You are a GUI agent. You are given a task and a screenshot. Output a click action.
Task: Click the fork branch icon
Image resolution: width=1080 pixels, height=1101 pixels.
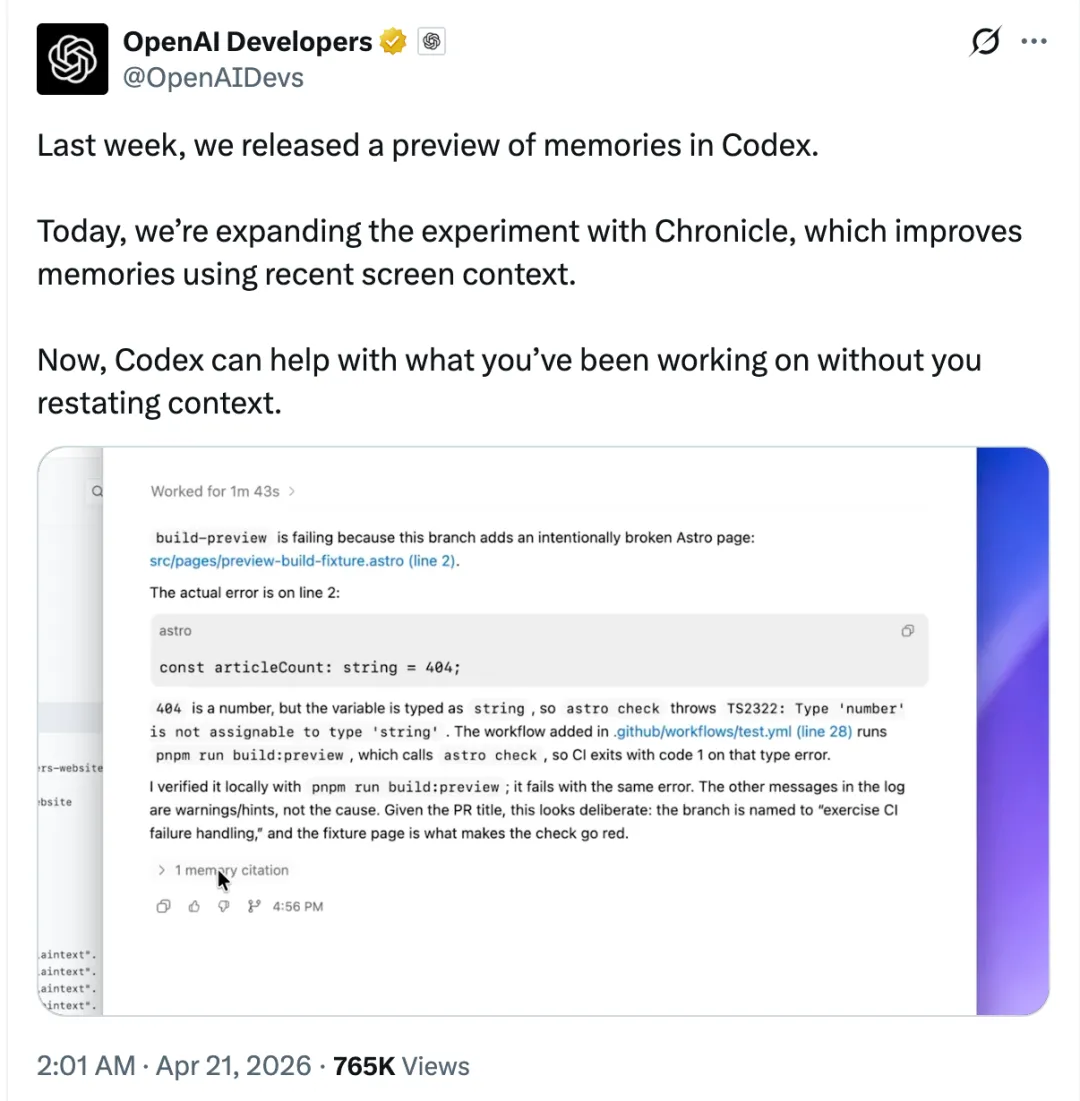pos(253,907)
